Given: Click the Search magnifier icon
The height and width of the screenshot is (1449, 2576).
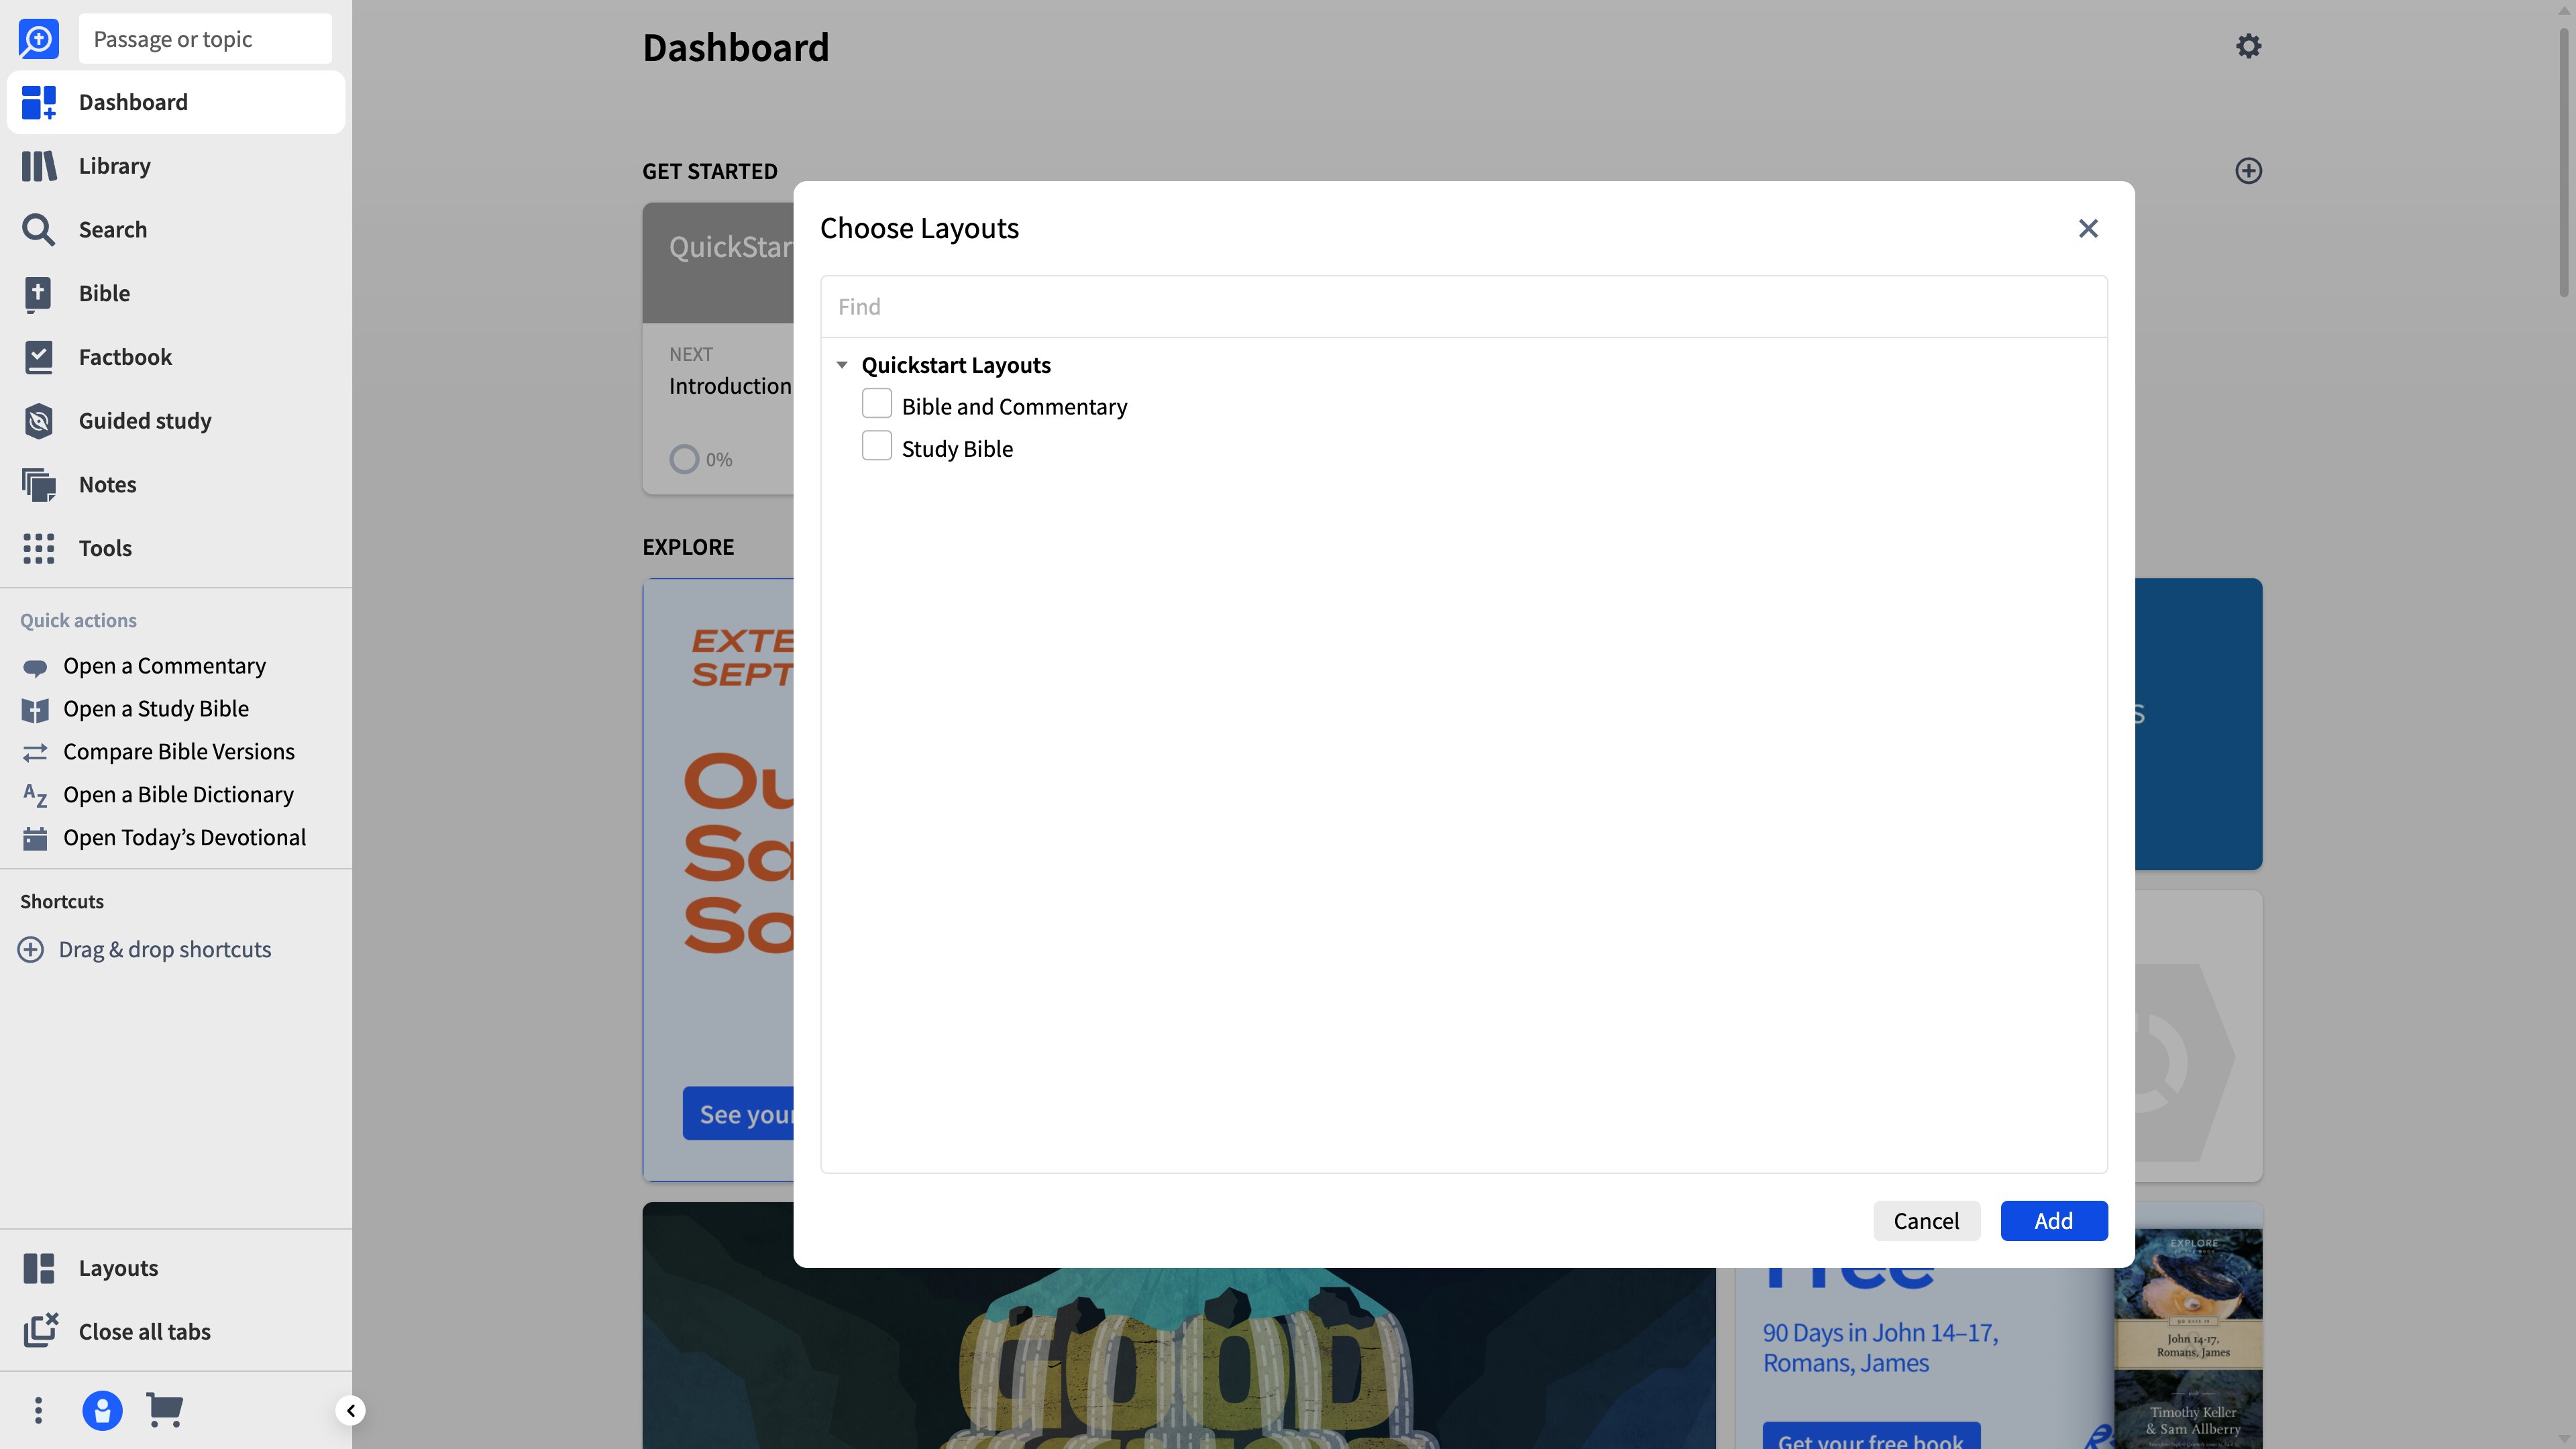Looking at the screenshot, I should (38, 230).
